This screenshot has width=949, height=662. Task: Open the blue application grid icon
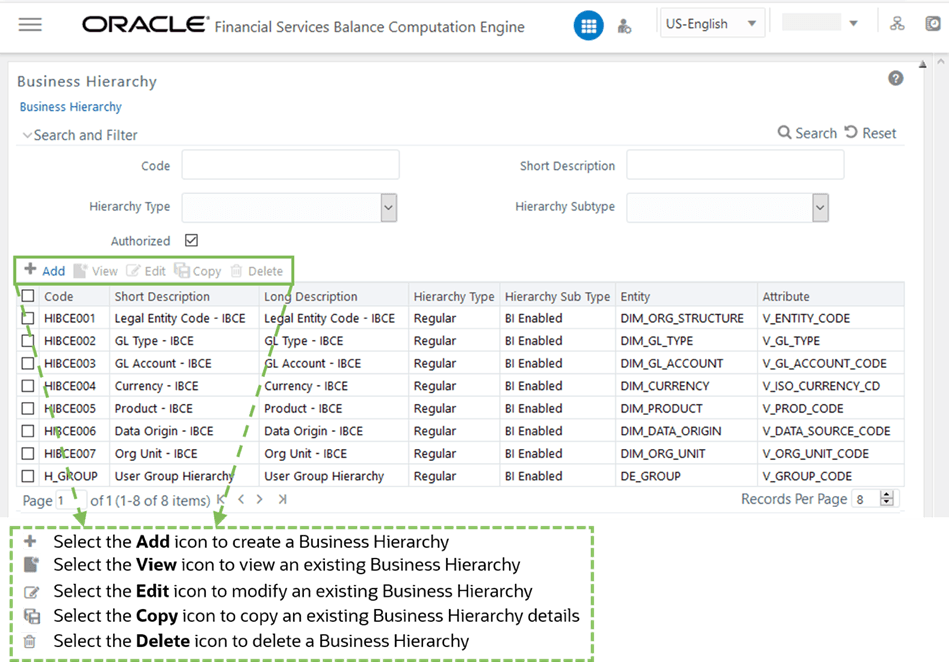pyautogui.click(x=588, y=26)
